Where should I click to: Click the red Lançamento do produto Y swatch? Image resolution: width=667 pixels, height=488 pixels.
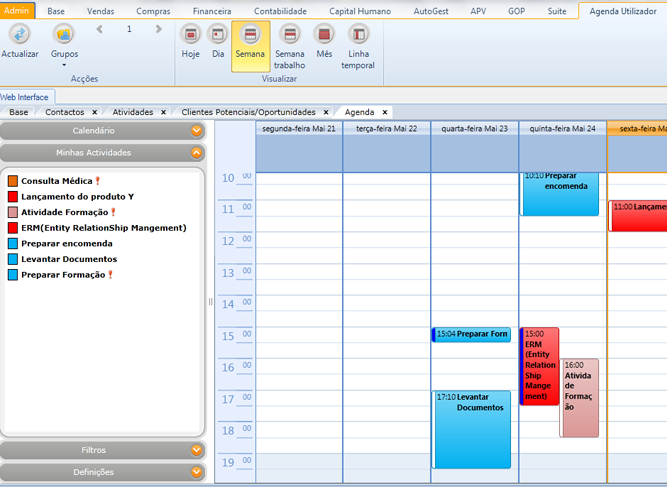[x=13, y=197]
